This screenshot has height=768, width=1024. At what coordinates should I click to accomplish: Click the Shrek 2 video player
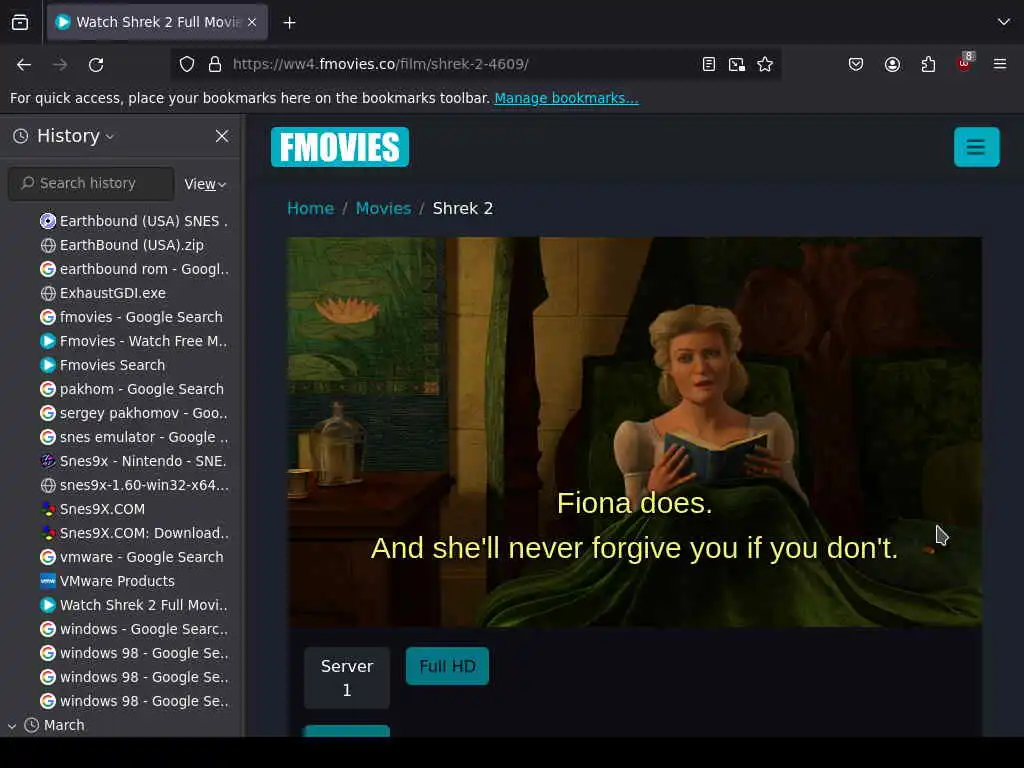pos(634,432)
